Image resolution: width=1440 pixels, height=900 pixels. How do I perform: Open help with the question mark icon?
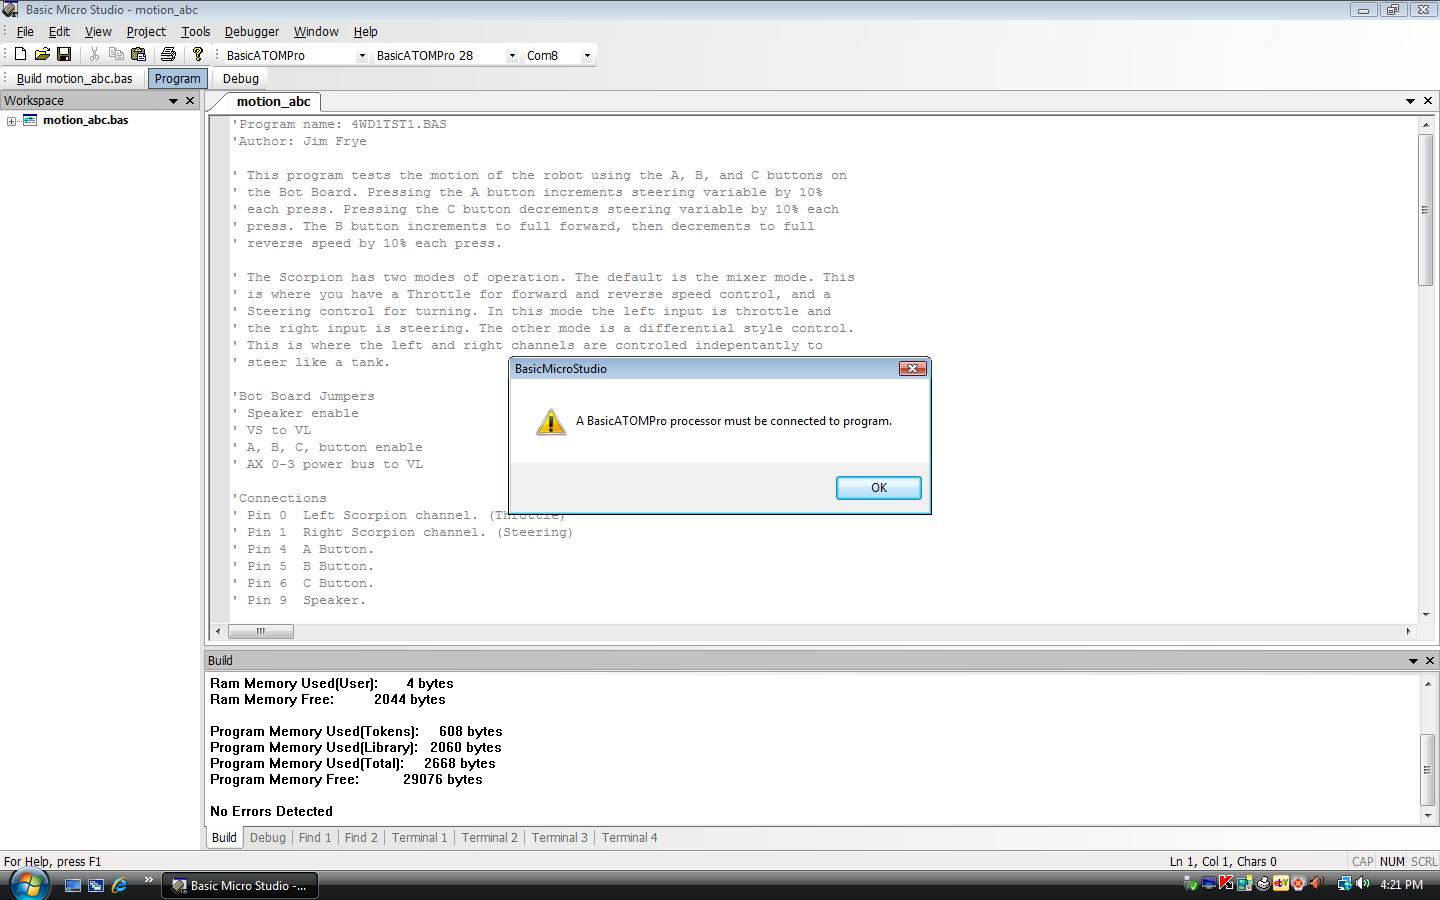pos(198,55)
